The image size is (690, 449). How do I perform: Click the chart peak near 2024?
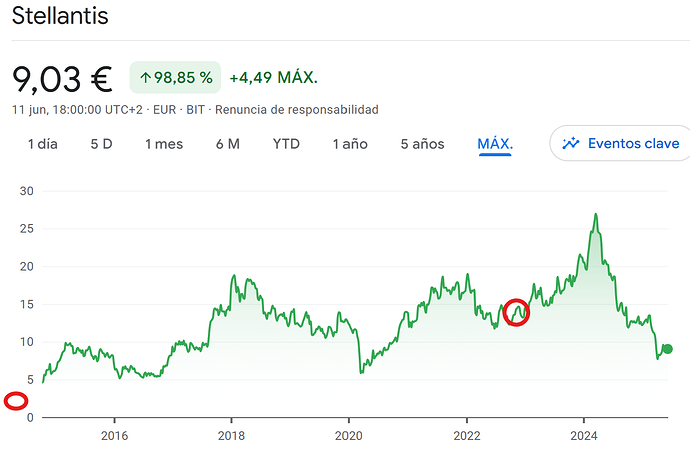[x=595, y=214]
